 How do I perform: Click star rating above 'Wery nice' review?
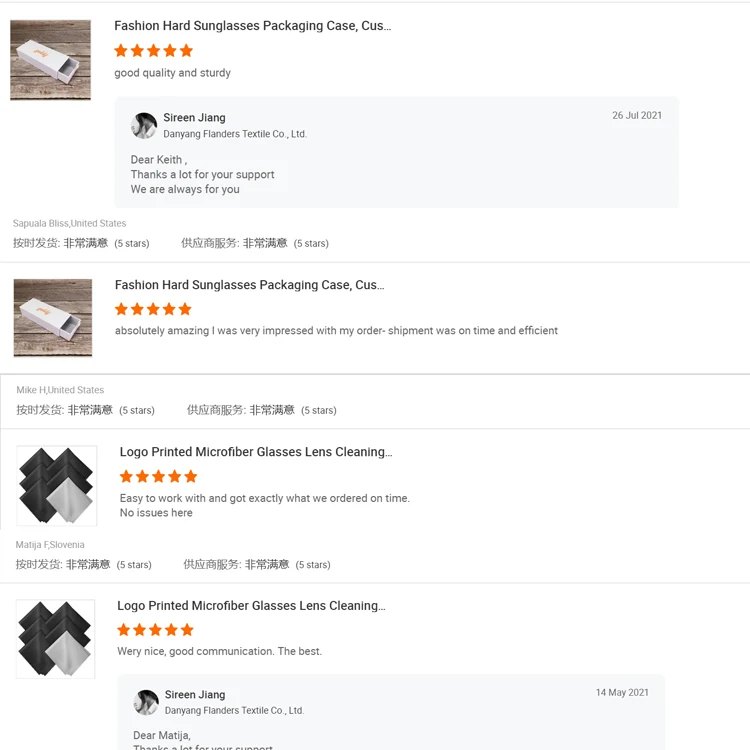coord(155,630)
